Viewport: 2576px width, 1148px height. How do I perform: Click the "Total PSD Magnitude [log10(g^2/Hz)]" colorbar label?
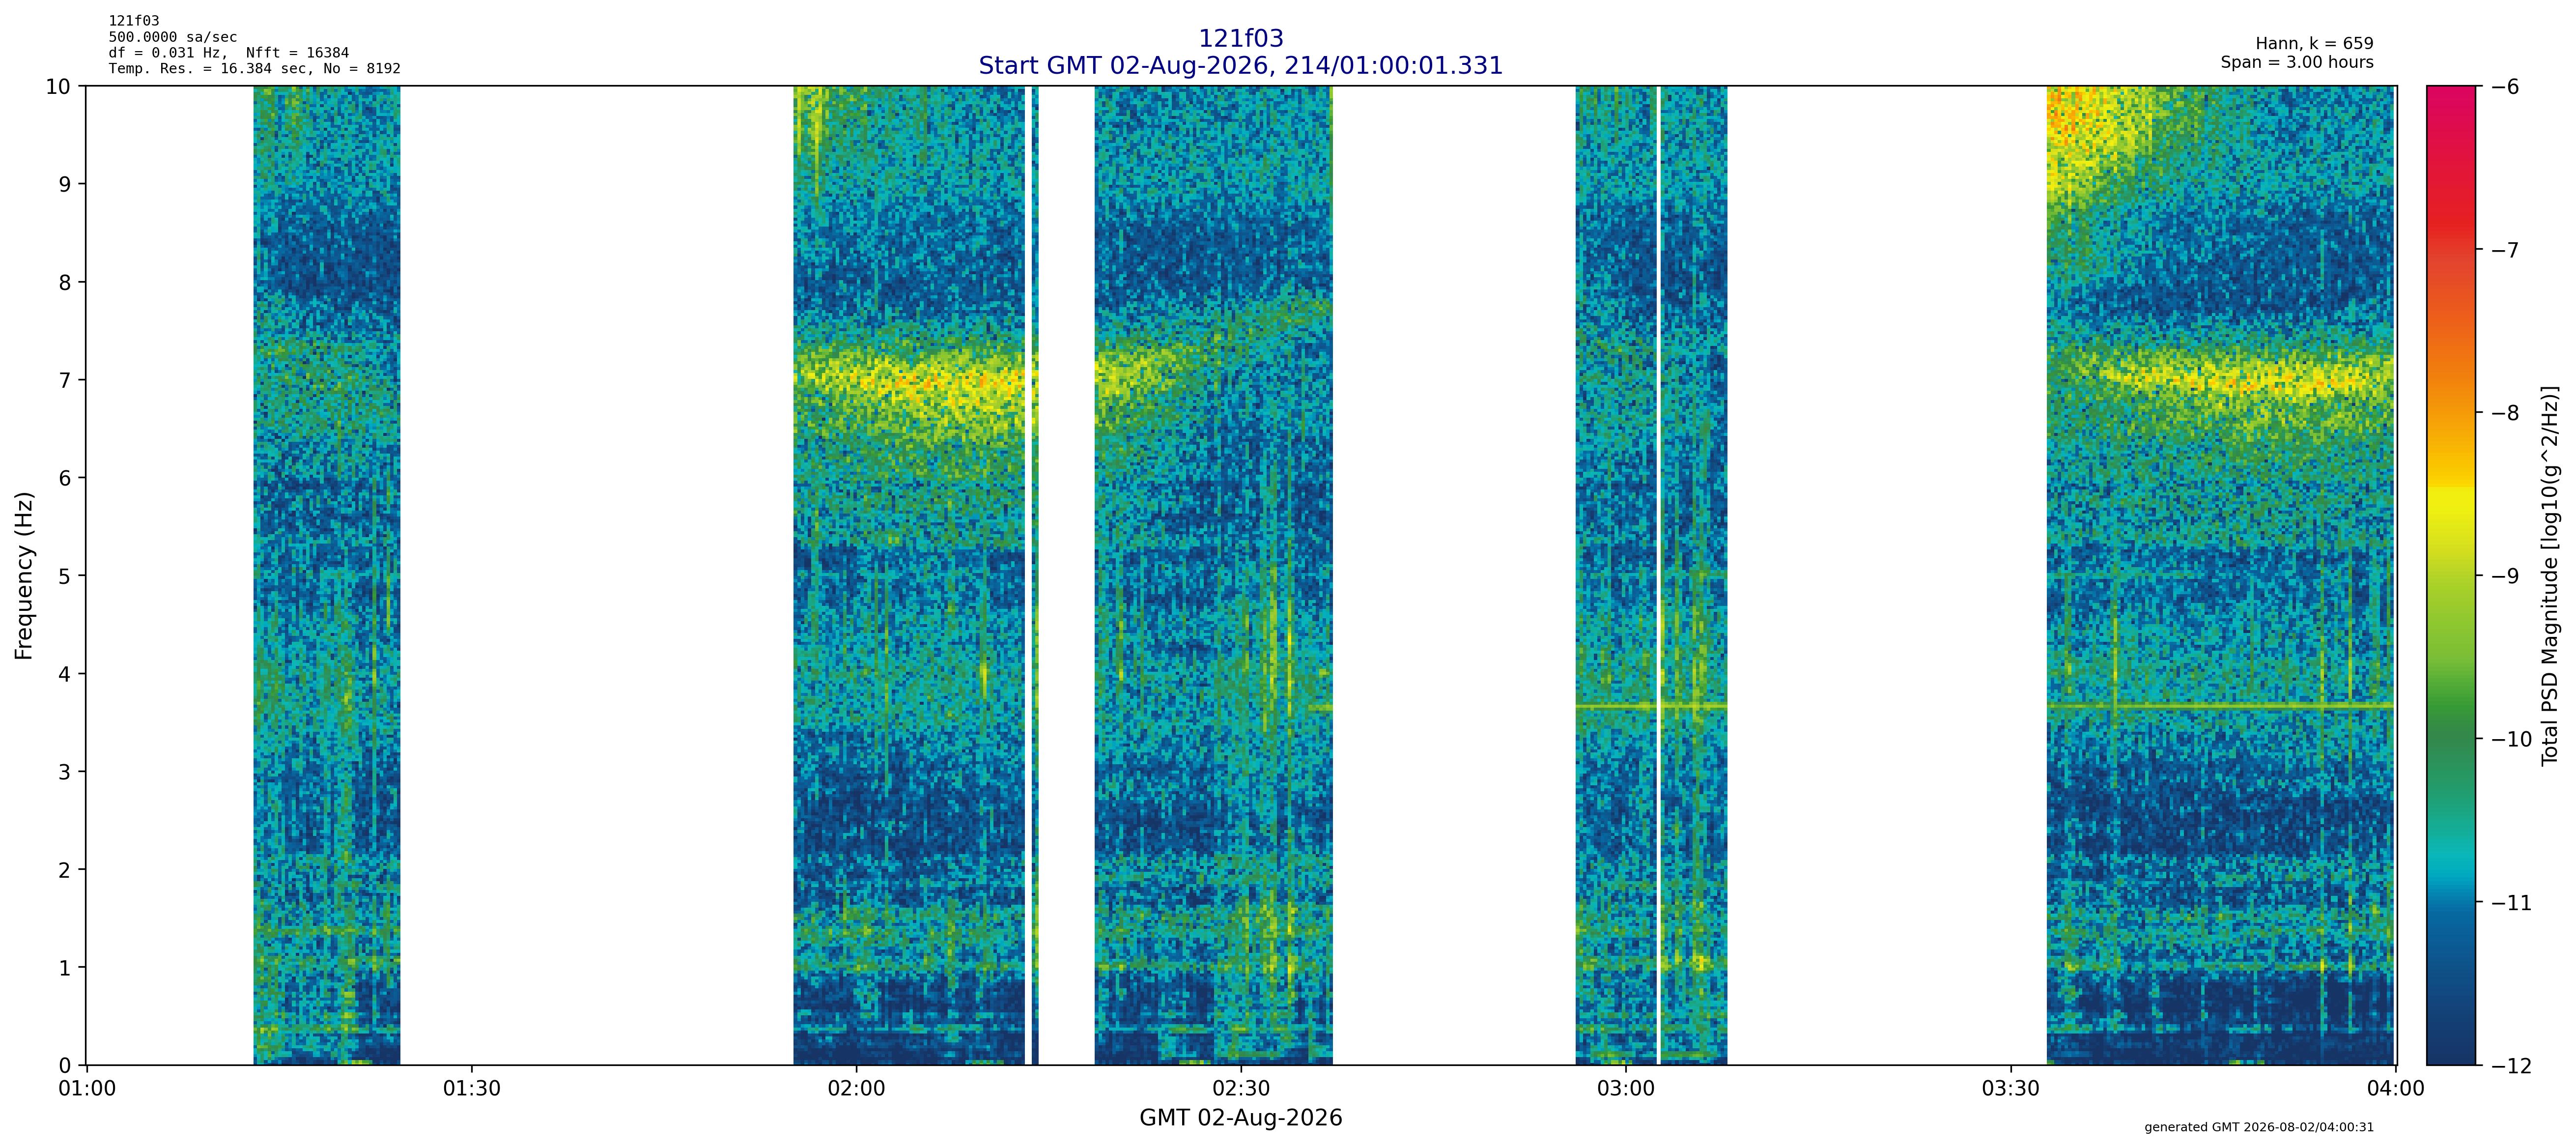(2550, 575)
